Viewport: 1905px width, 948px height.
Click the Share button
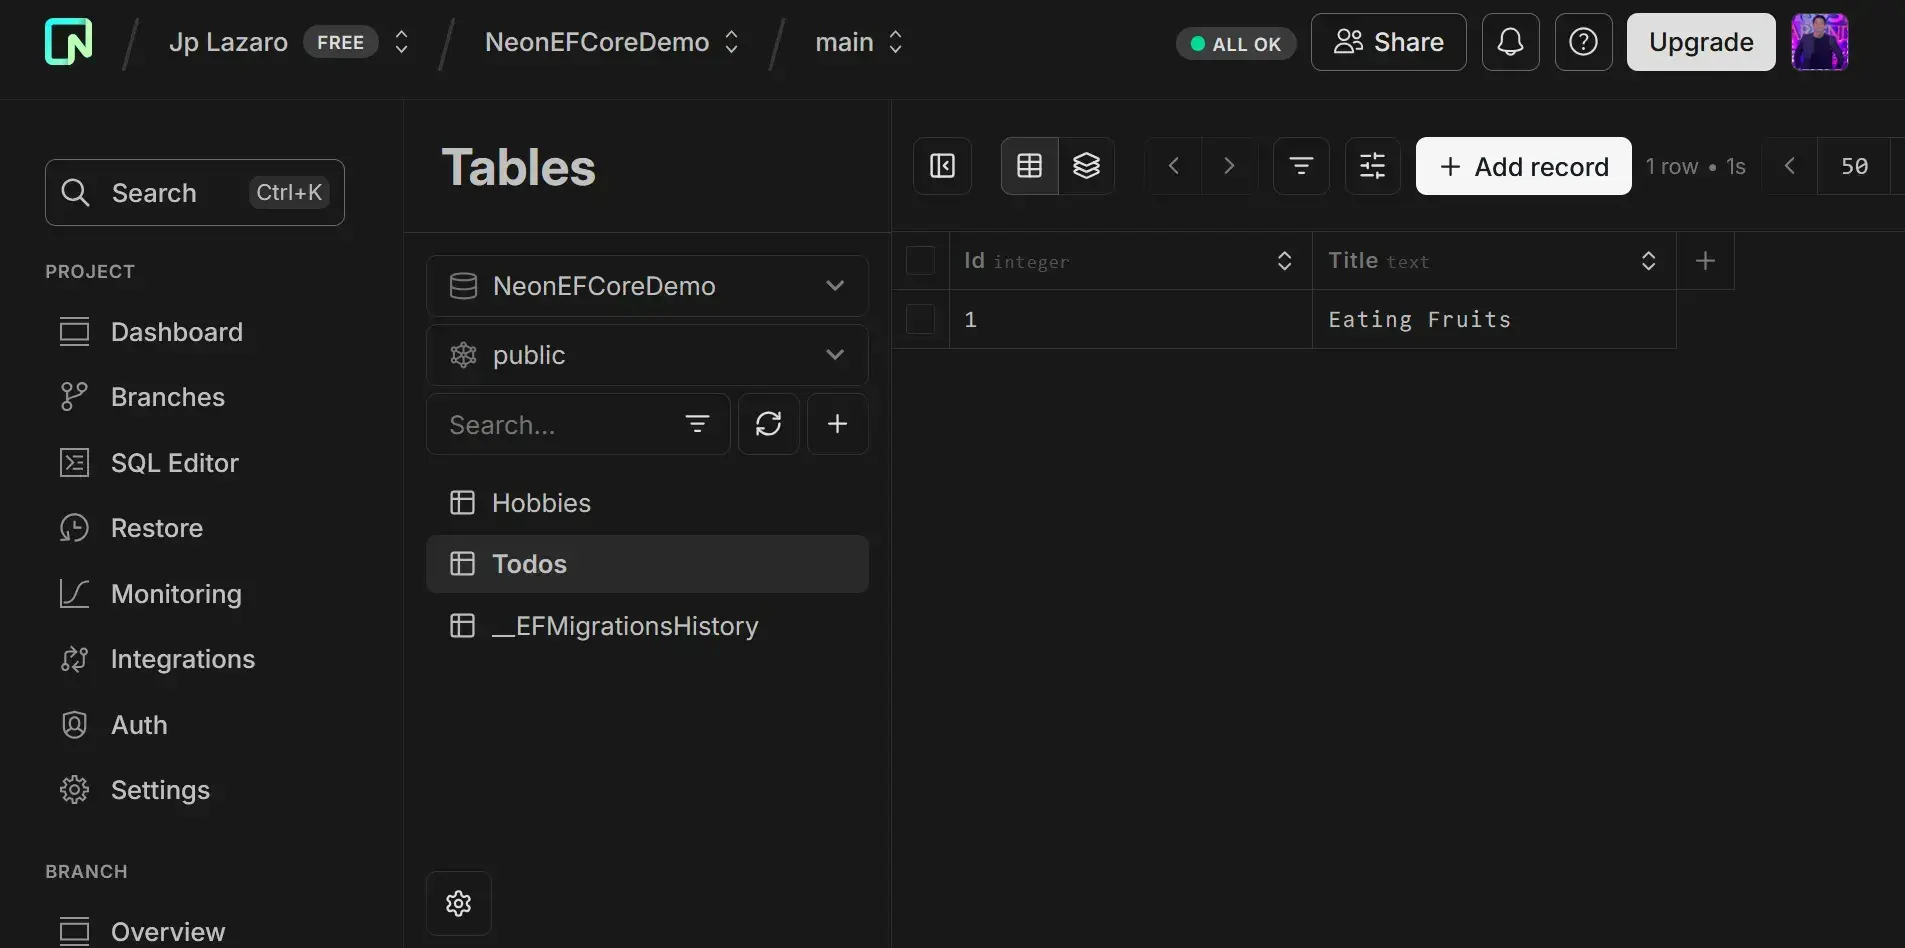pos(1388,42)
